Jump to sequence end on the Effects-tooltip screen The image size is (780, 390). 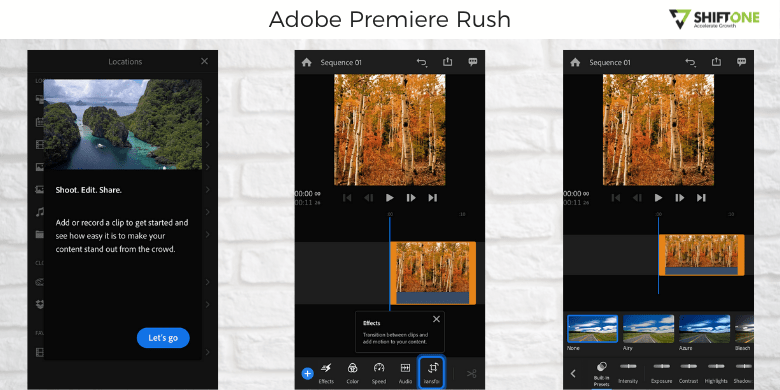[432, 197]
